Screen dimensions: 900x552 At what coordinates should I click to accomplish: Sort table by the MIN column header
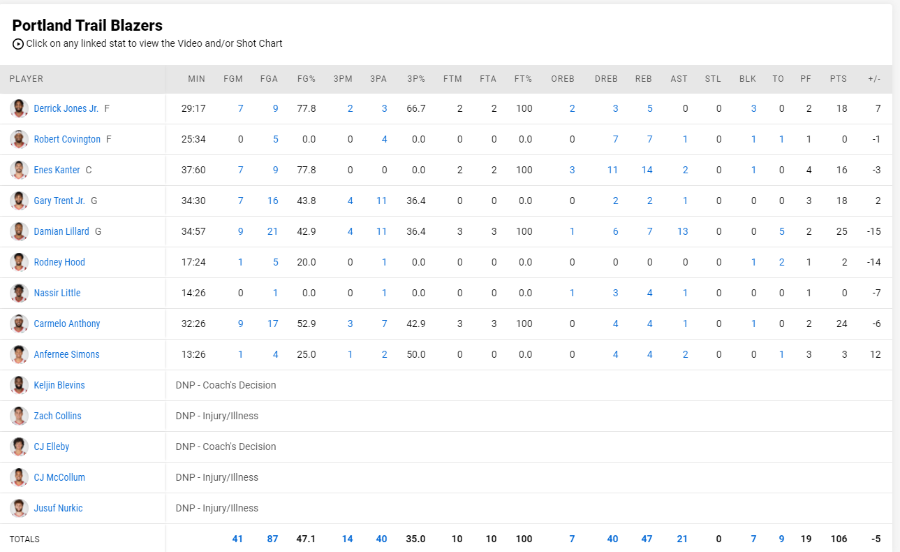(x=196, y=79)
